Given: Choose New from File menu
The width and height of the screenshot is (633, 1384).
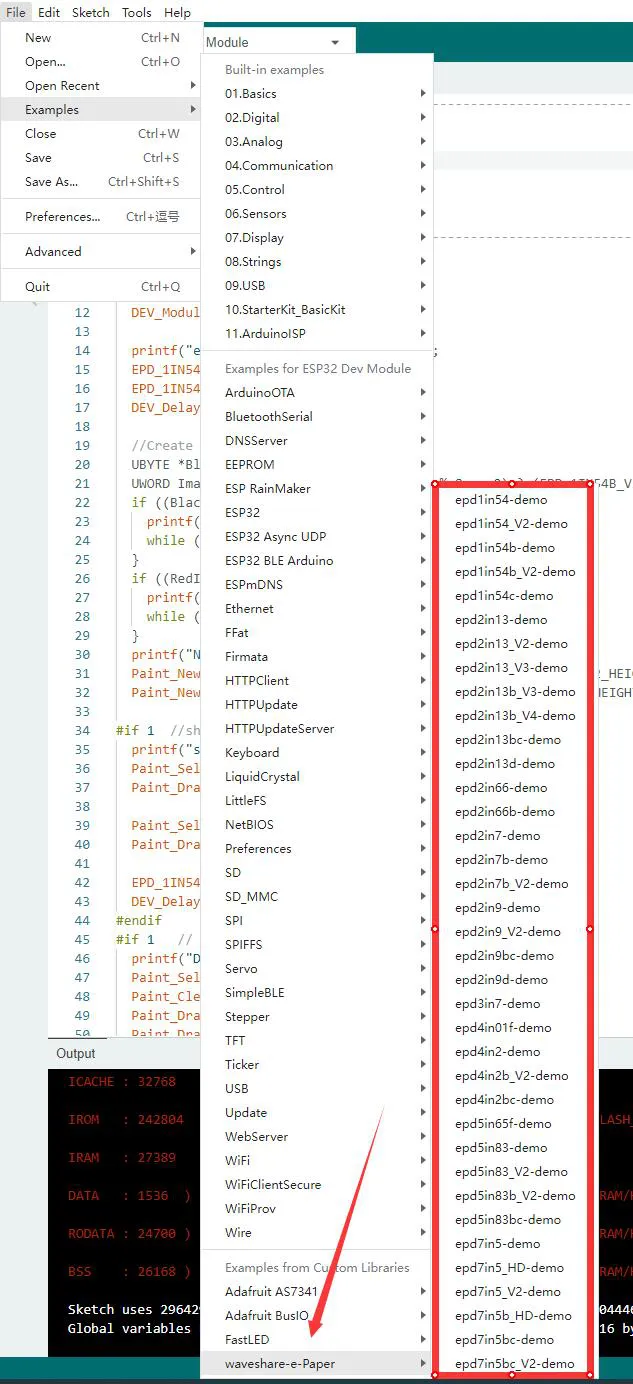Looking at the screenshot, I should click(x=101, y=38).
